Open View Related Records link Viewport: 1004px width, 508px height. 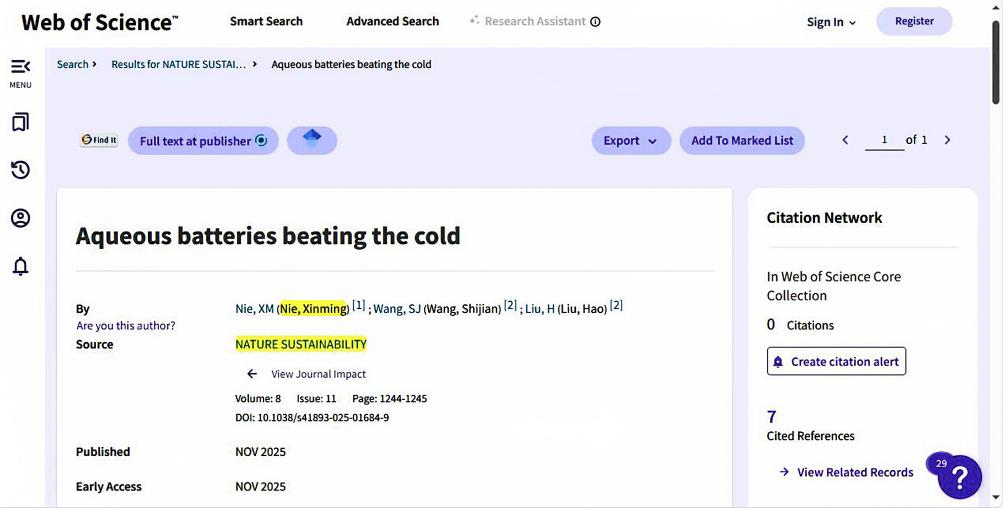(854, 472)
